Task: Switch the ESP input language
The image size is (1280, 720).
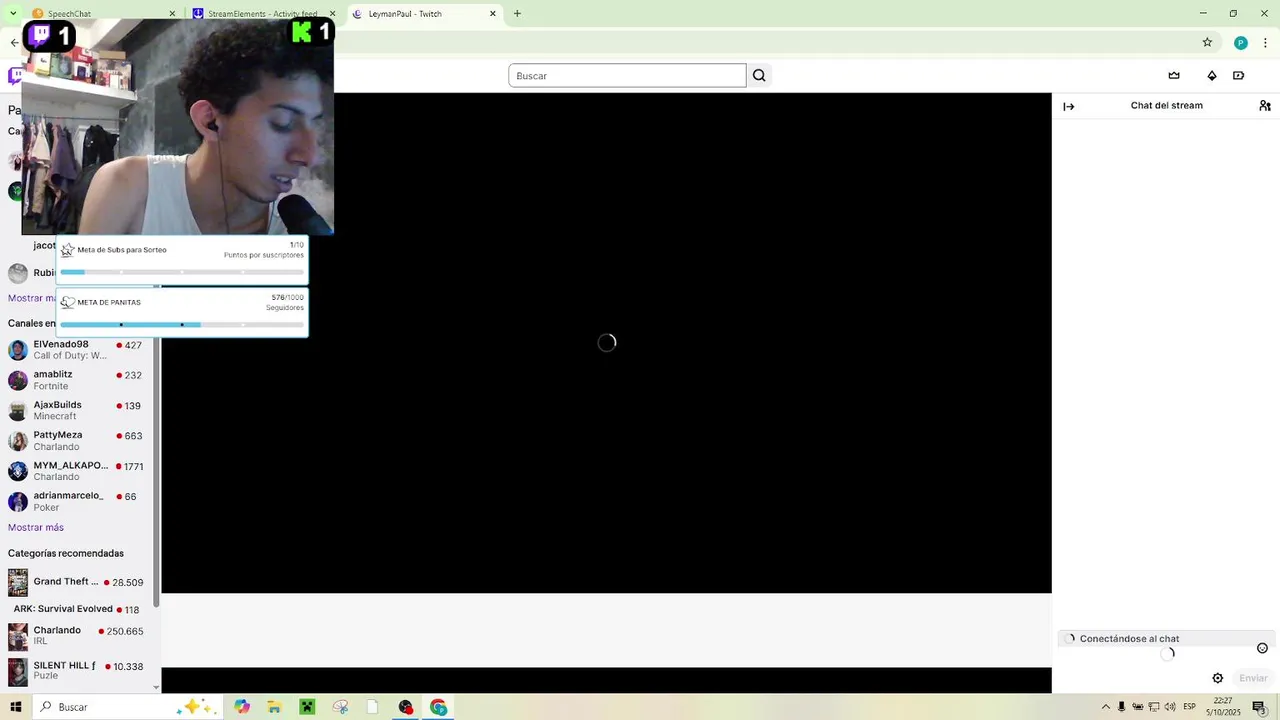Action: coord(1189,707)
